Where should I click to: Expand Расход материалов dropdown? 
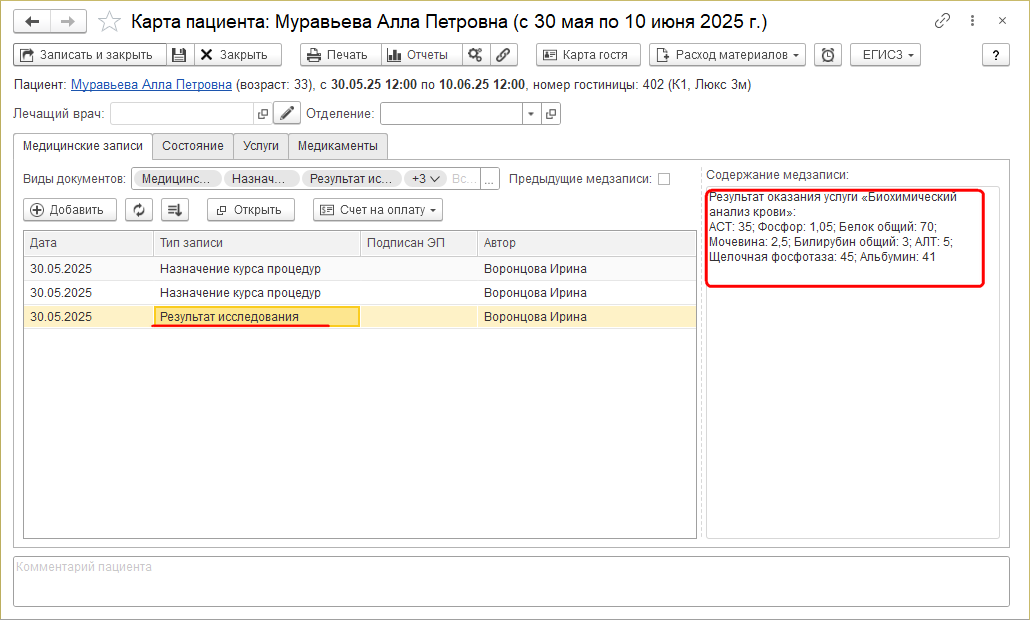pos(727,55)
